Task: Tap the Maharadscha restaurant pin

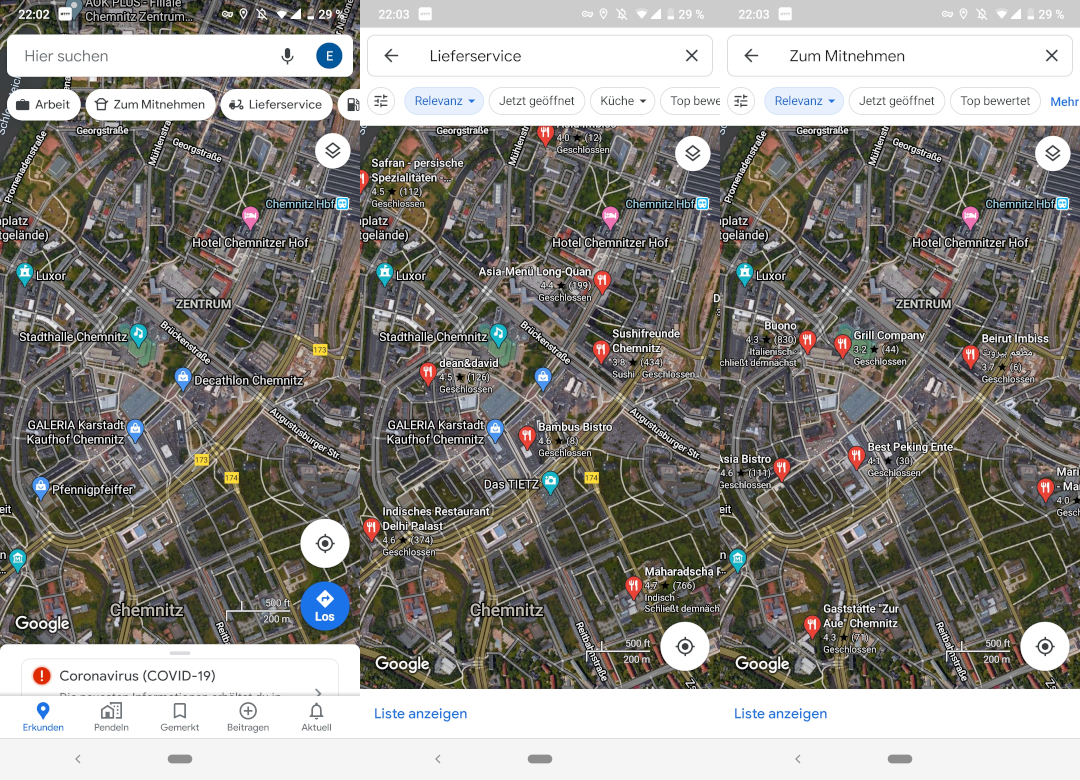Action: tap(633, 588)
